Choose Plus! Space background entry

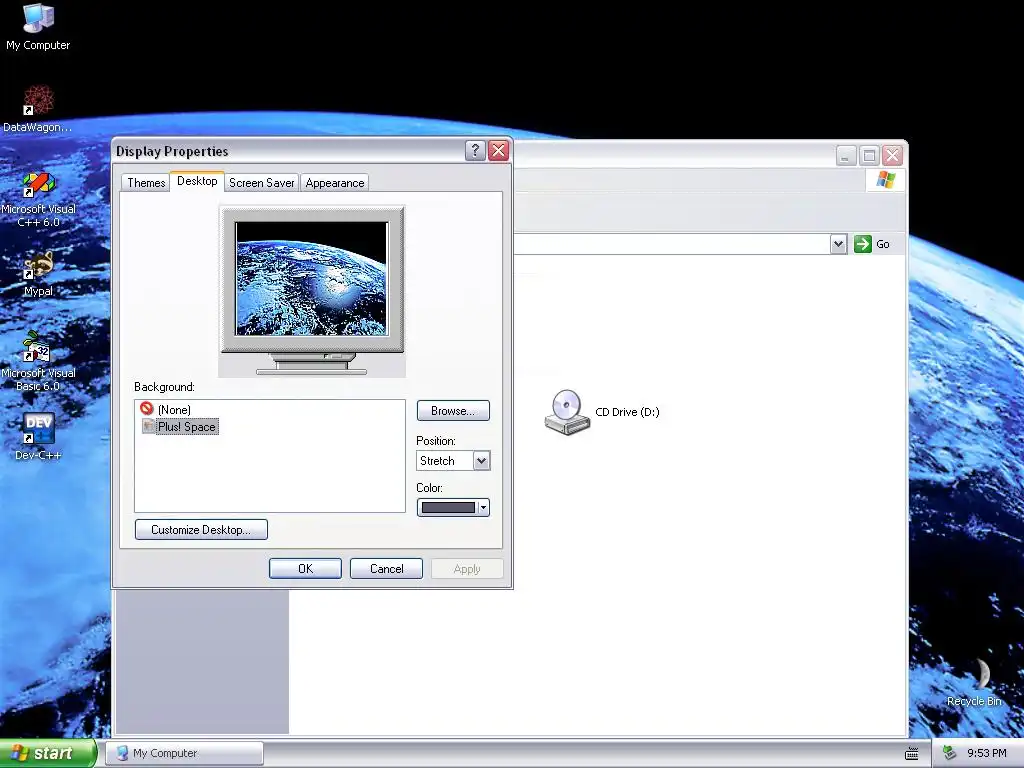180,426
